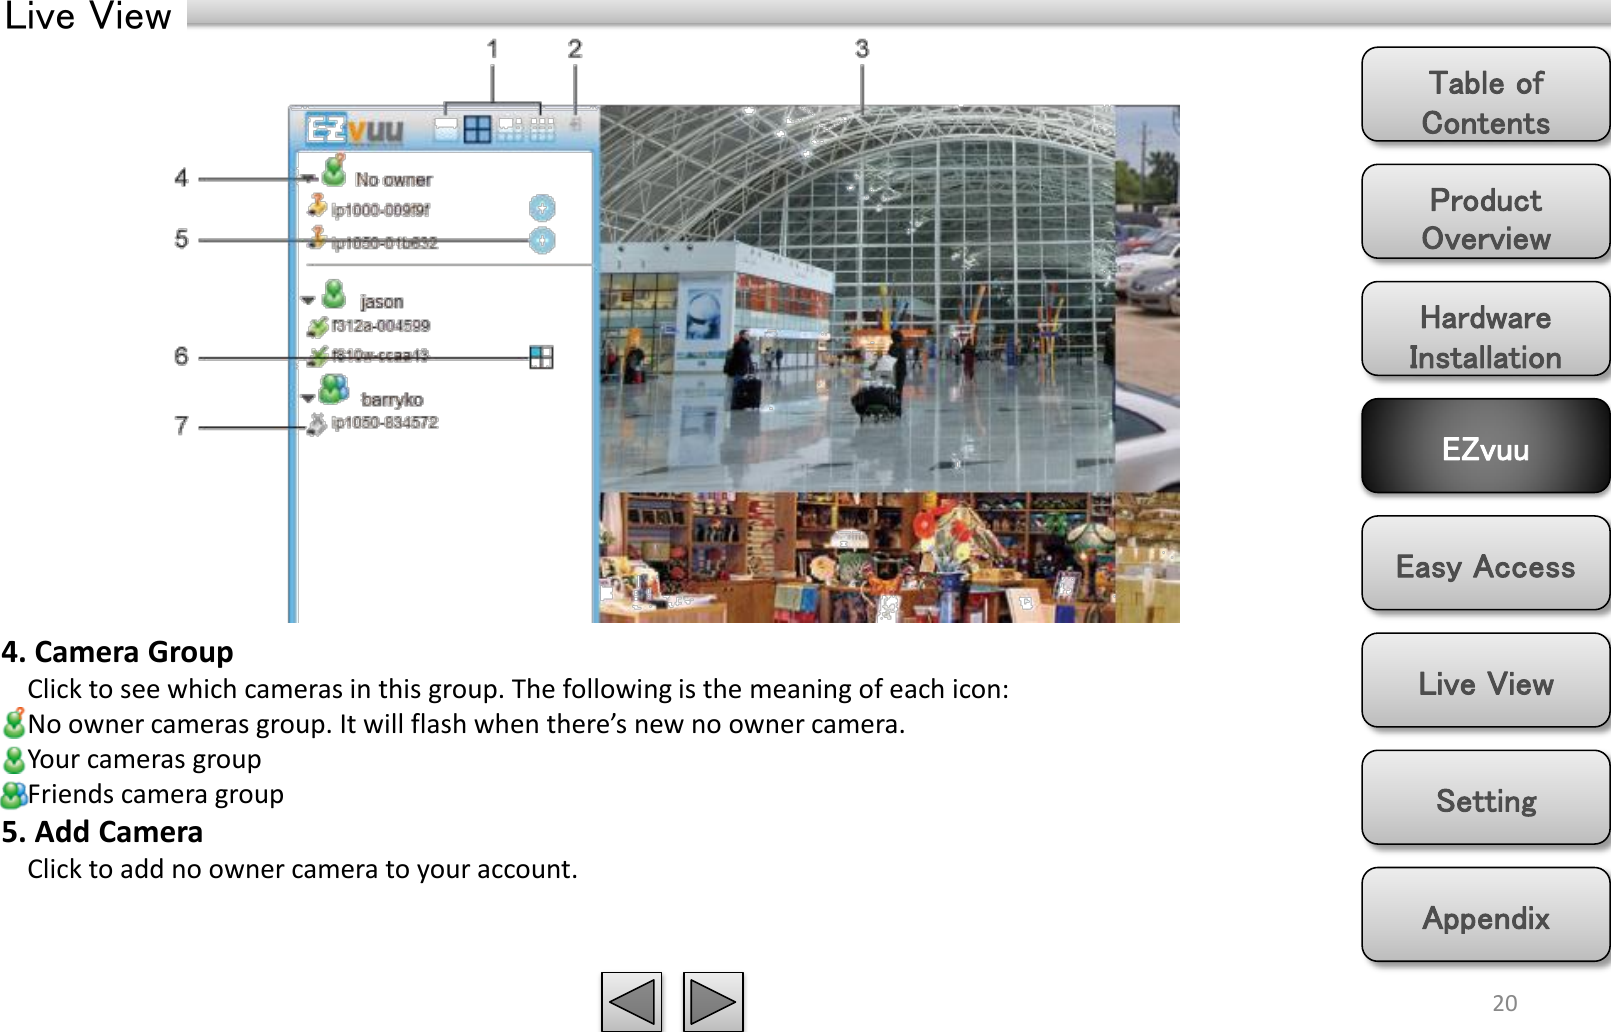Open Live View section button

[1486, 680]
